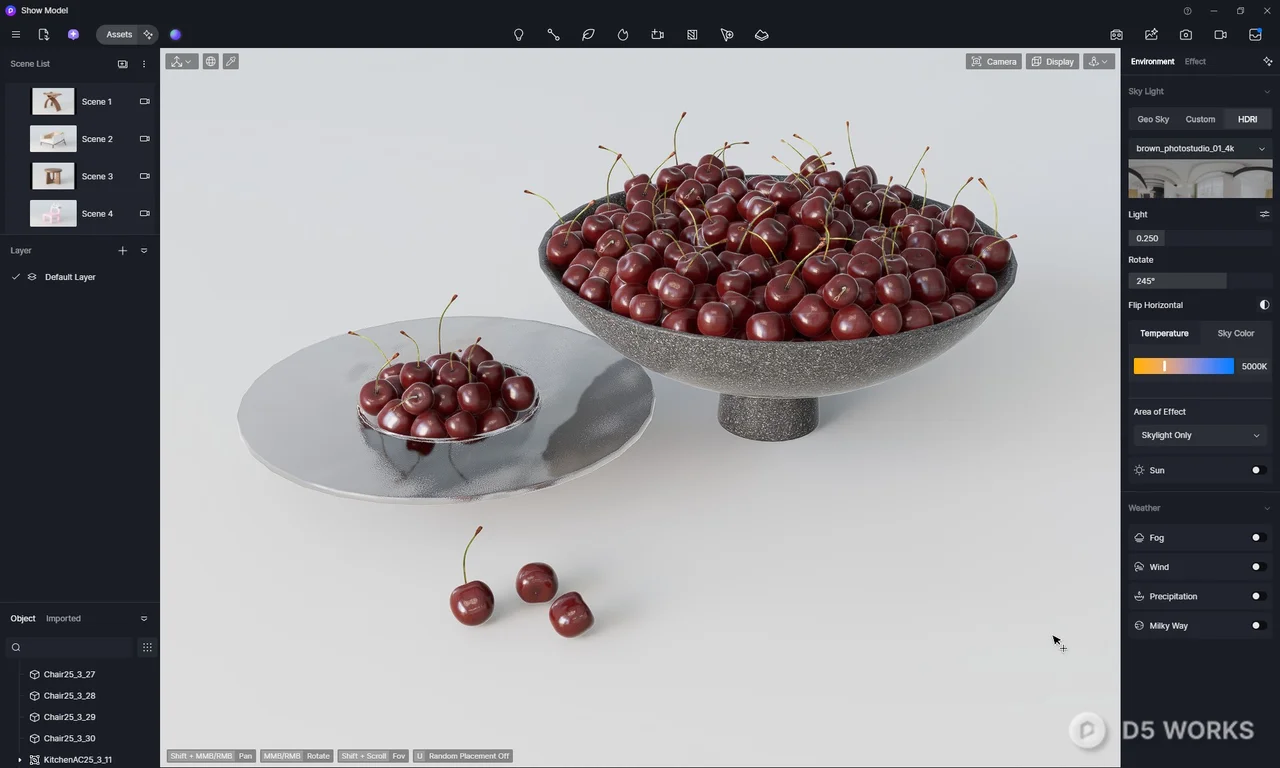1280x768 pixels.
Task: Click the sparkle icon beside Effect tab
Action: pyautogui.click(x=1268, y=61)
